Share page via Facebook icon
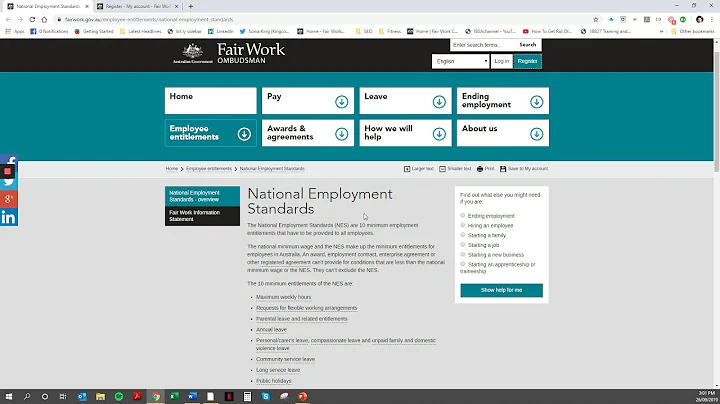The image size is (720, 404). coord(11,160)
